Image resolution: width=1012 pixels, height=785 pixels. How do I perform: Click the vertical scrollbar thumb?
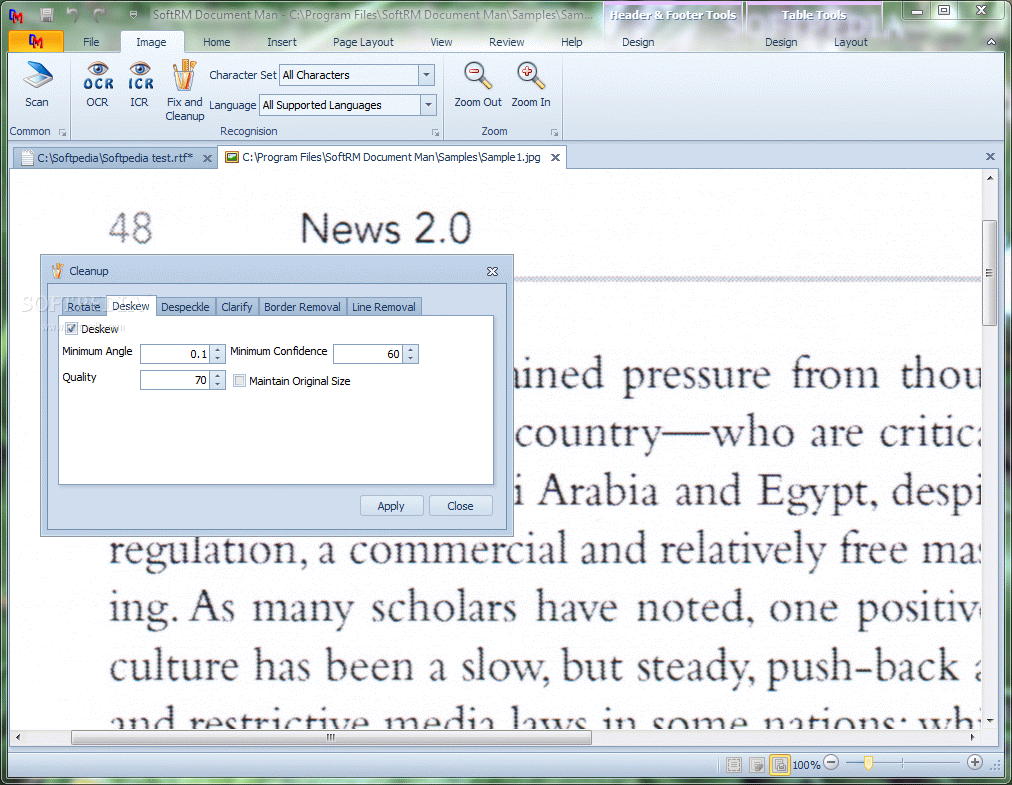pos(989,272)
